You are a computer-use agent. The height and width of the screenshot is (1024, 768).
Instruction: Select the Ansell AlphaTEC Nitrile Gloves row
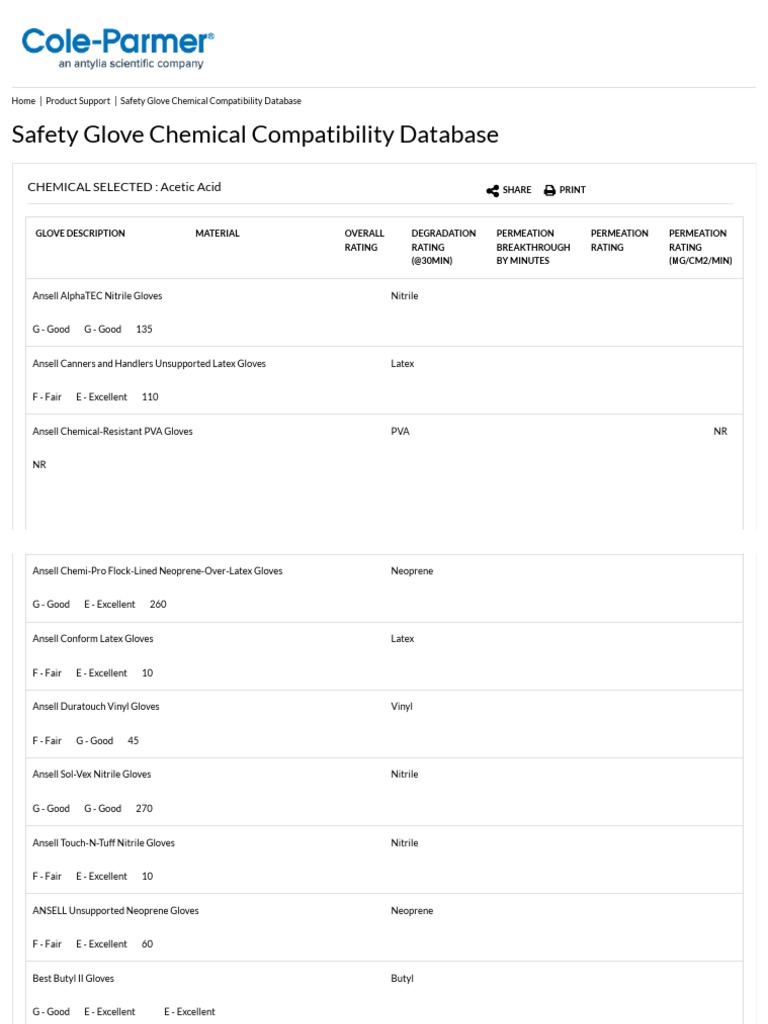[97, 296]
